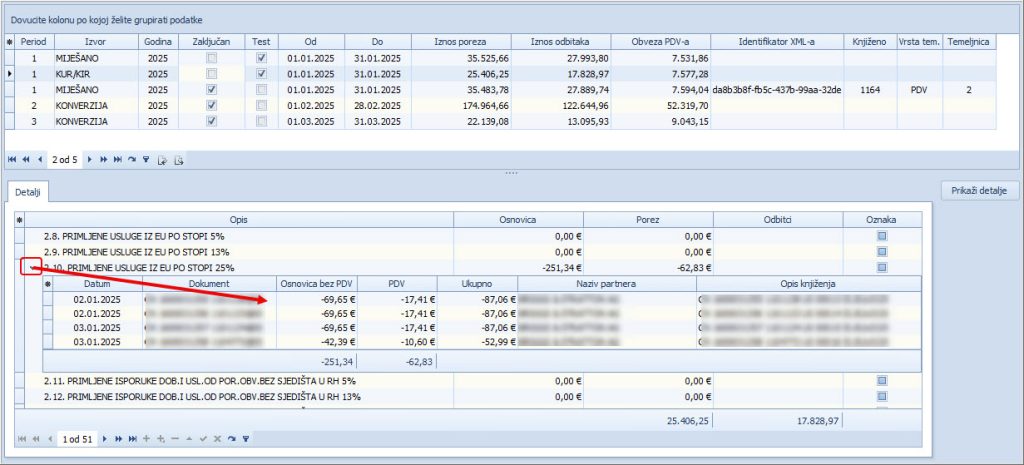Toggle Test checkbox for KUR/KIR row

tap(261, 74)
